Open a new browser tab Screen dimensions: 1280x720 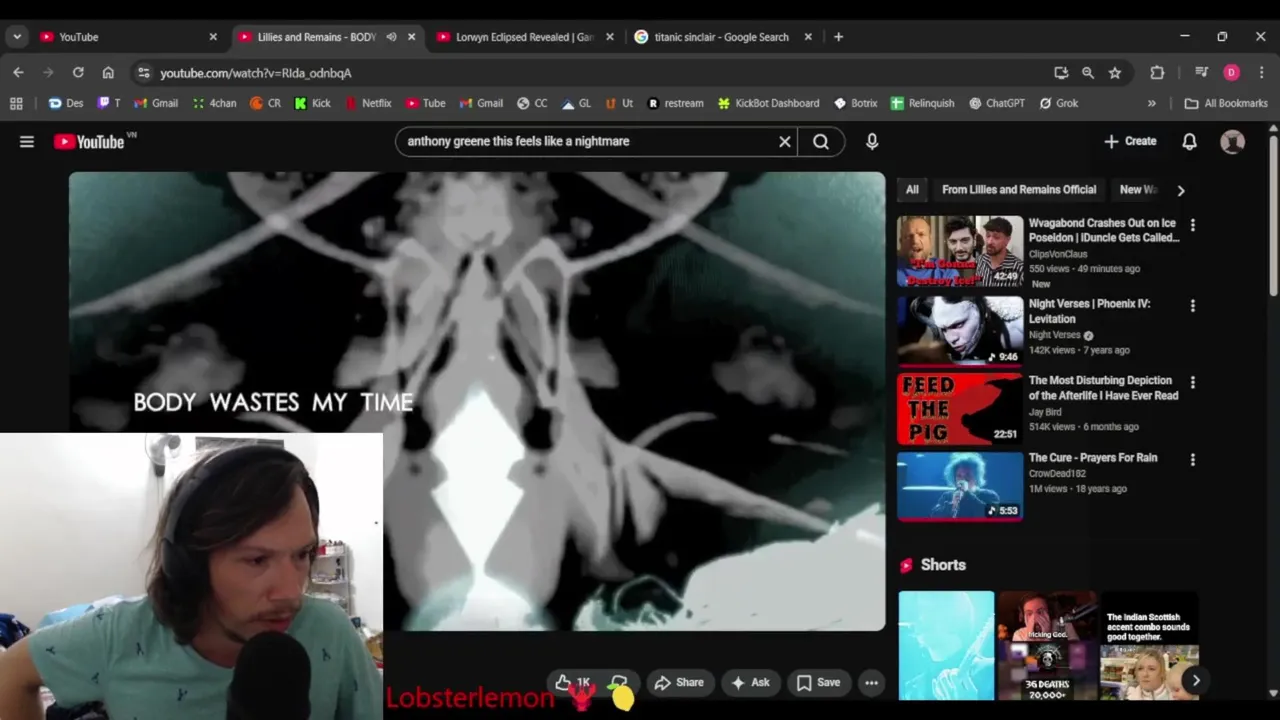(838, 37)
